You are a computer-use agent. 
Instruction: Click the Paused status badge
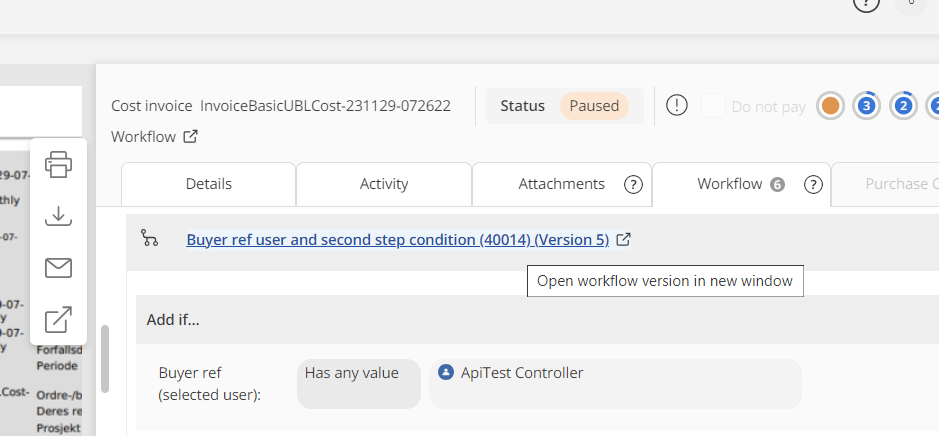(594, 106)
